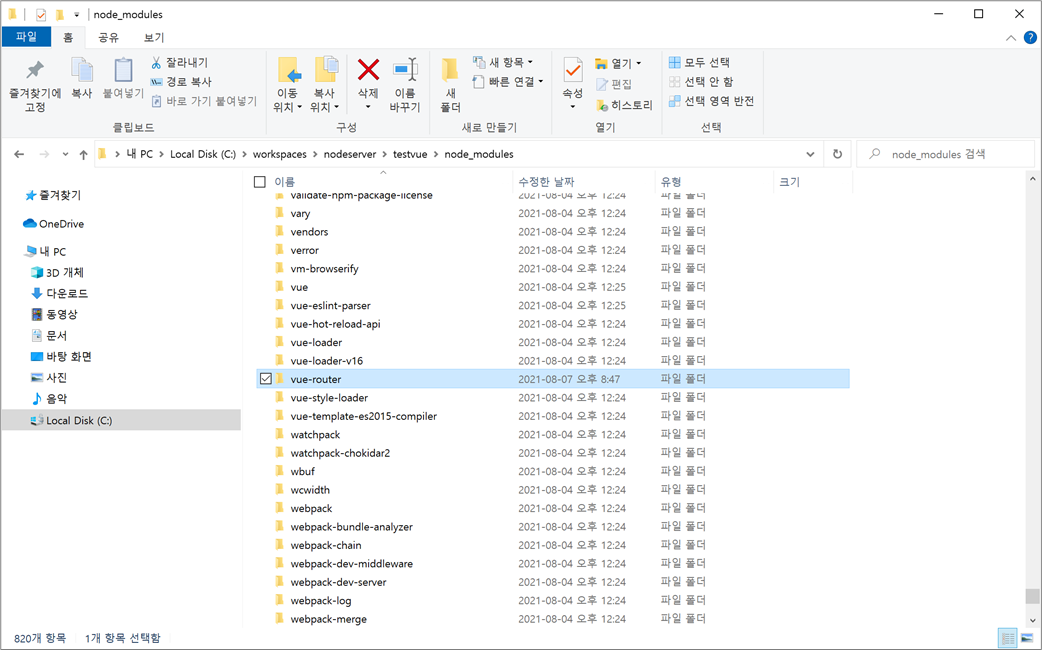
Task: Open 다운로드 in navigation pane
Action: click(60, 294)
